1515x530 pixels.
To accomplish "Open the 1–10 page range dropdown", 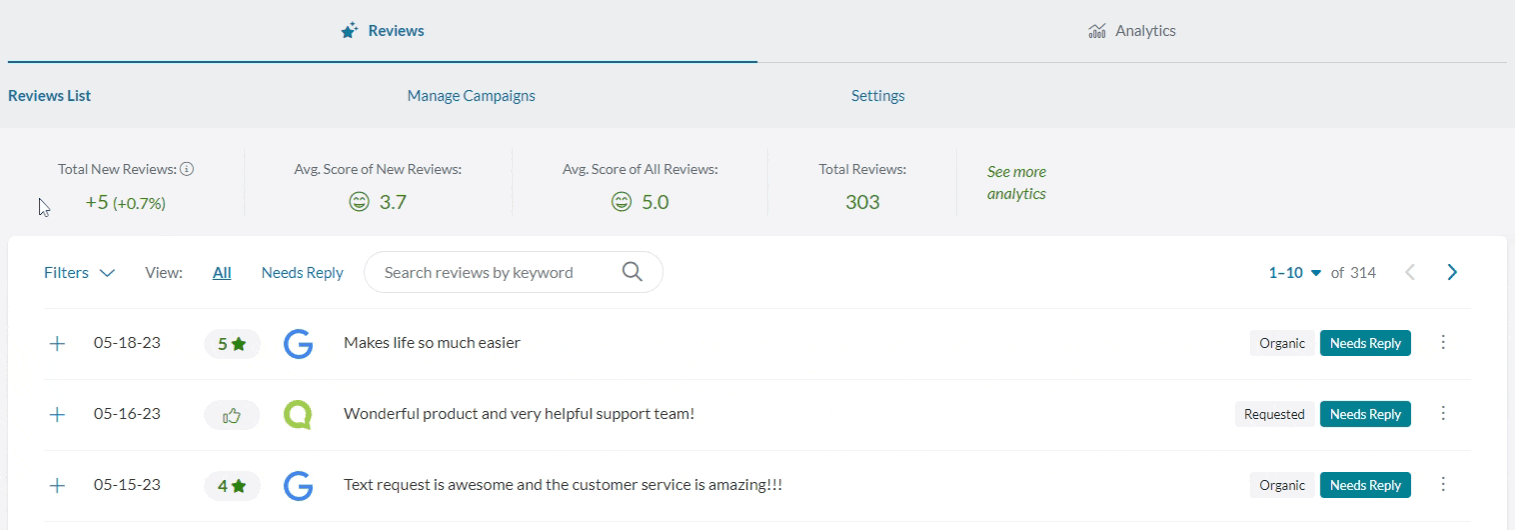I will (1295, 273).
